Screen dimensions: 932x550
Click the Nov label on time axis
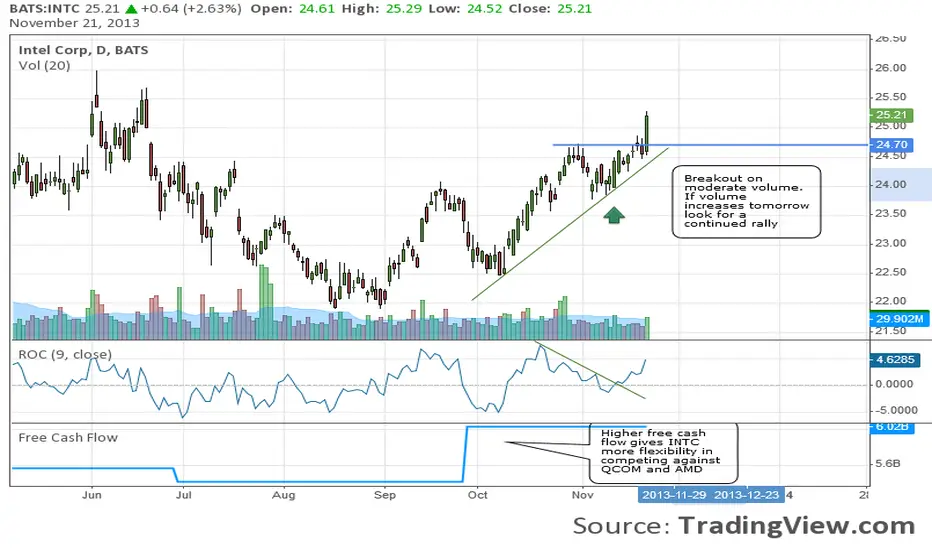pos(582,495)
